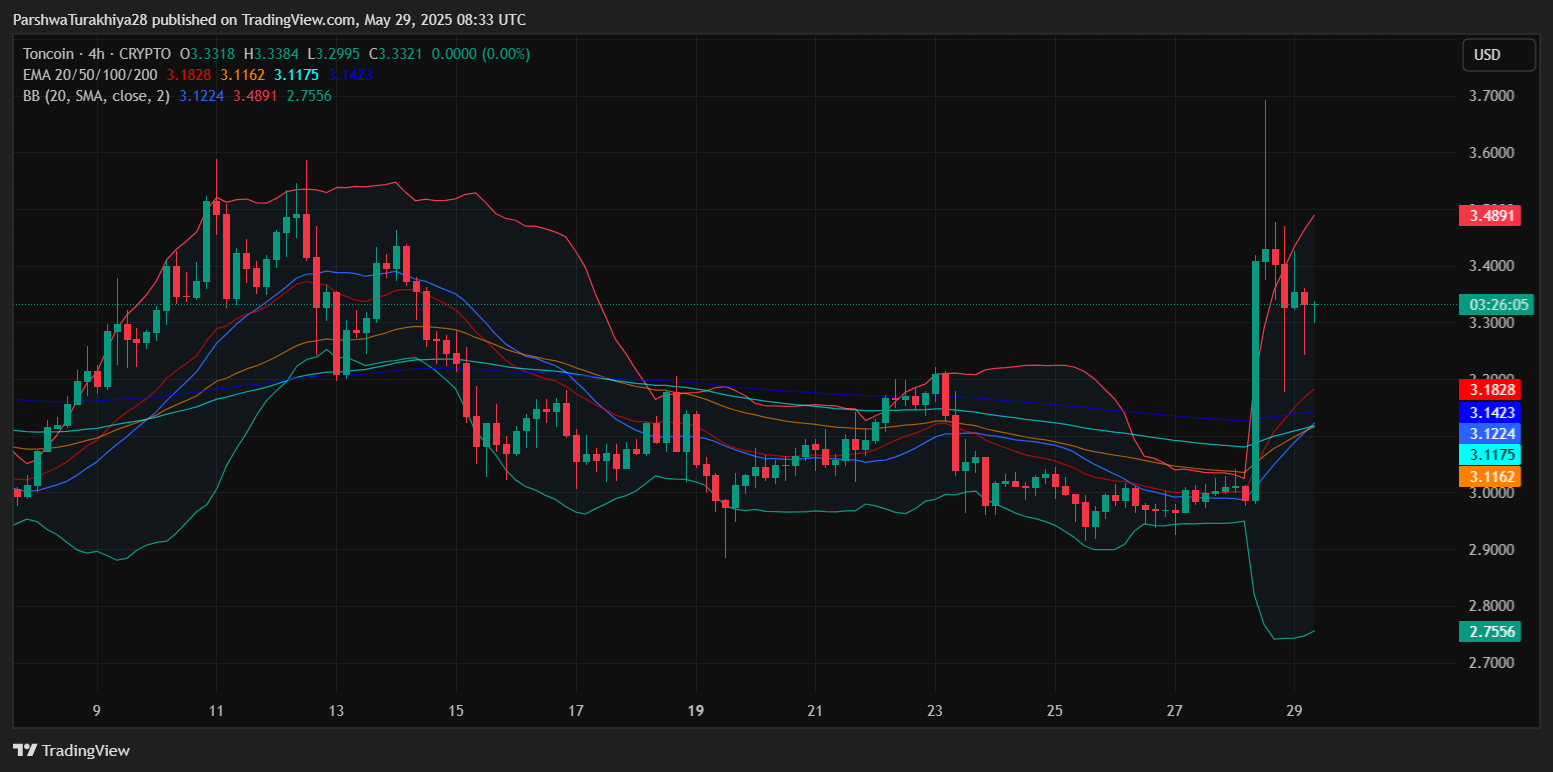Viewport: 1553px width, 772px height.
Task: Click the red 3.1828 EMA price tag
Action: pyautogui.click(x=1489, y=389)
